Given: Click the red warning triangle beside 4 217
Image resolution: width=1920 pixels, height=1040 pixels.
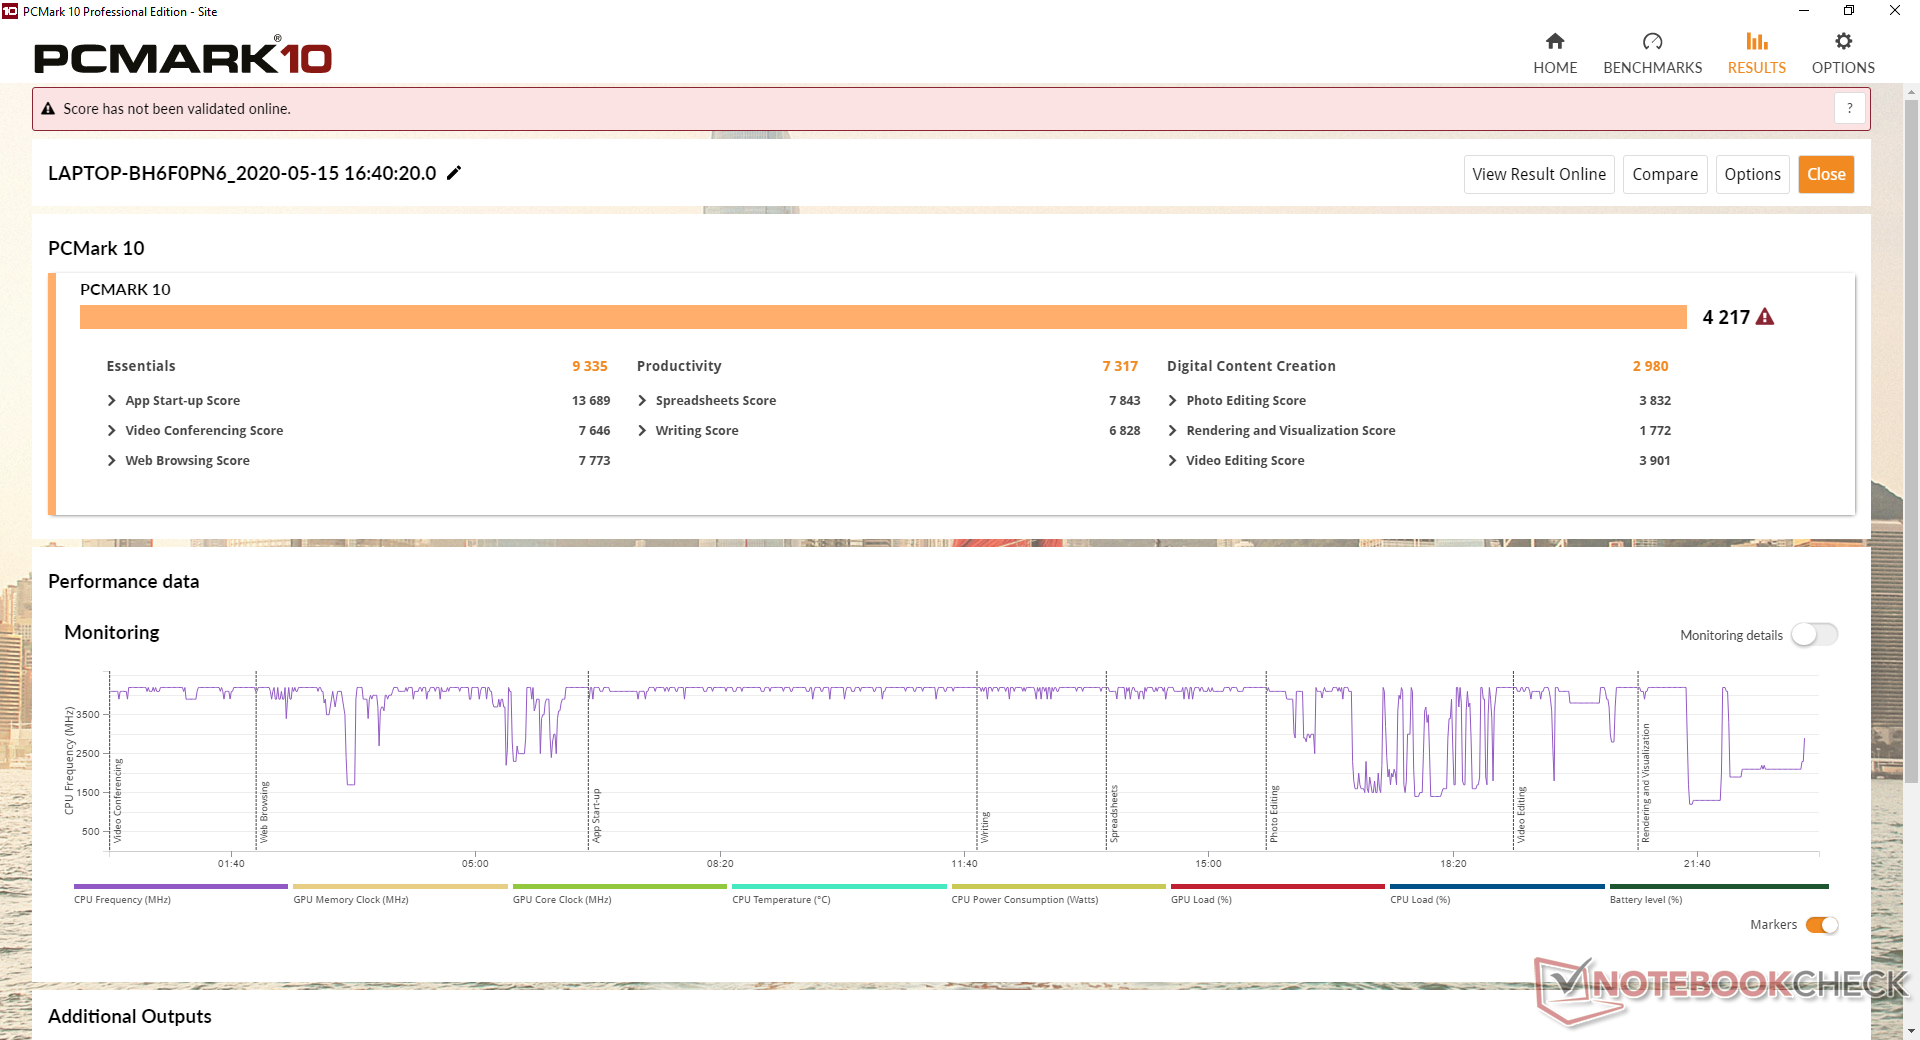Looking at the screenshot, I should click(x=1765, y=317).
